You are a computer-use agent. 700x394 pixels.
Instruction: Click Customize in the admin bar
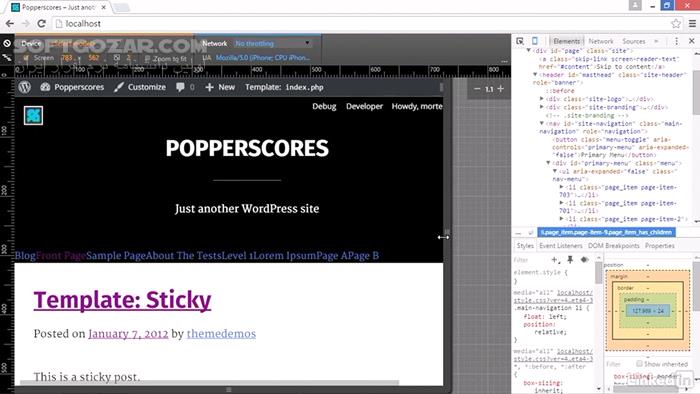(140, 87)
